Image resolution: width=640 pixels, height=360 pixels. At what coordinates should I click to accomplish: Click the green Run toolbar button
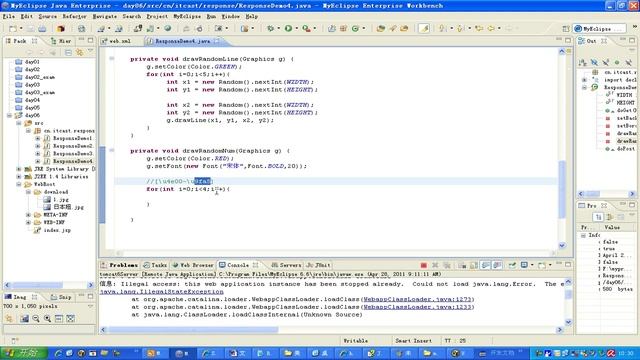[288, 29]
